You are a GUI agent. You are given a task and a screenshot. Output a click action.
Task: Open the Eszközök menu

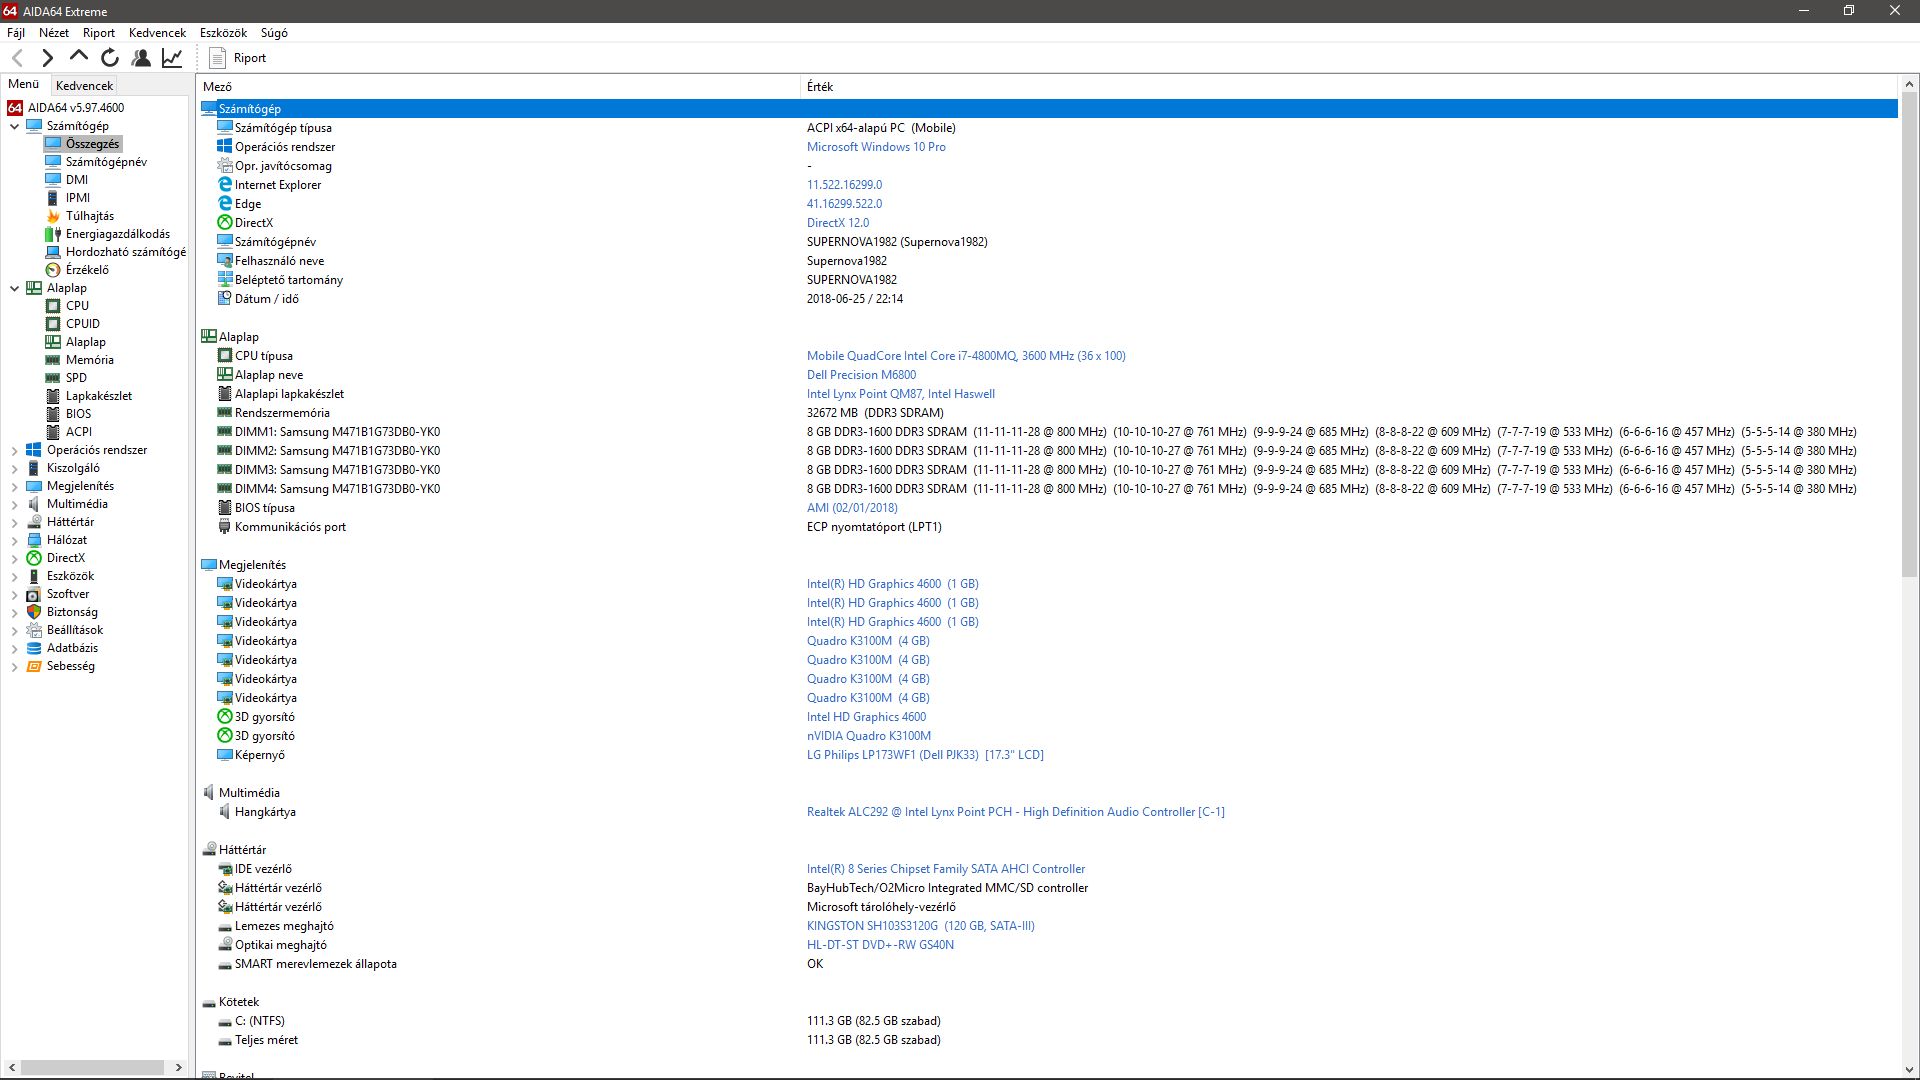click(x=223, y=33)
